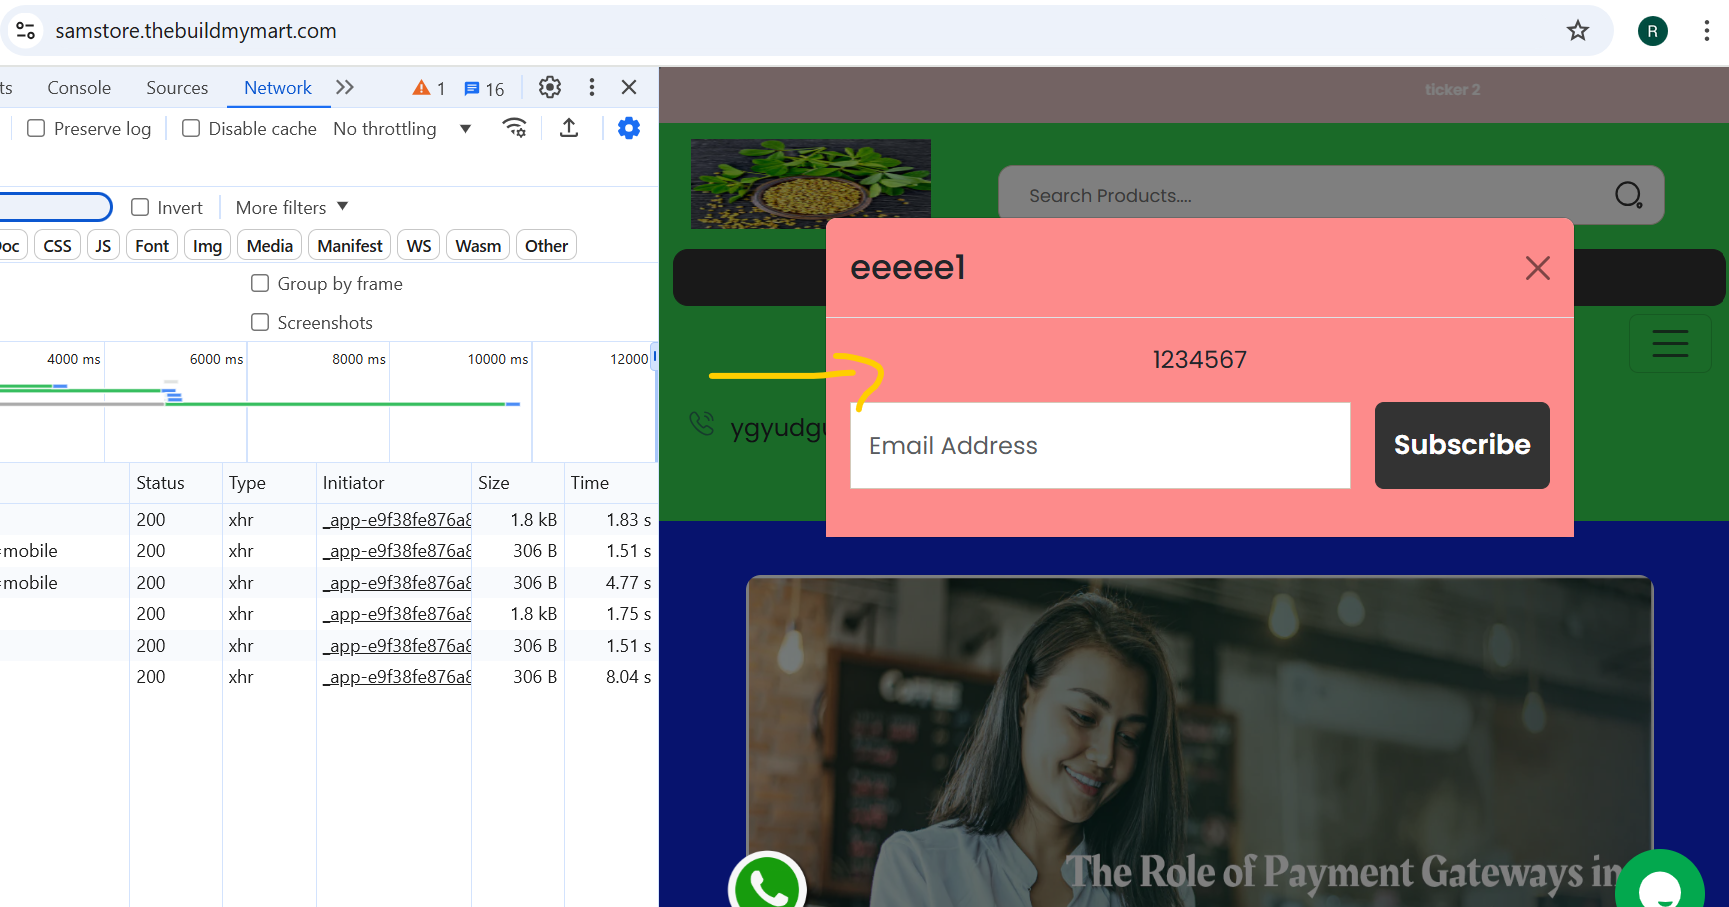Switch to the Console tab
This screenshot has height=907, width=1729.
79,88
